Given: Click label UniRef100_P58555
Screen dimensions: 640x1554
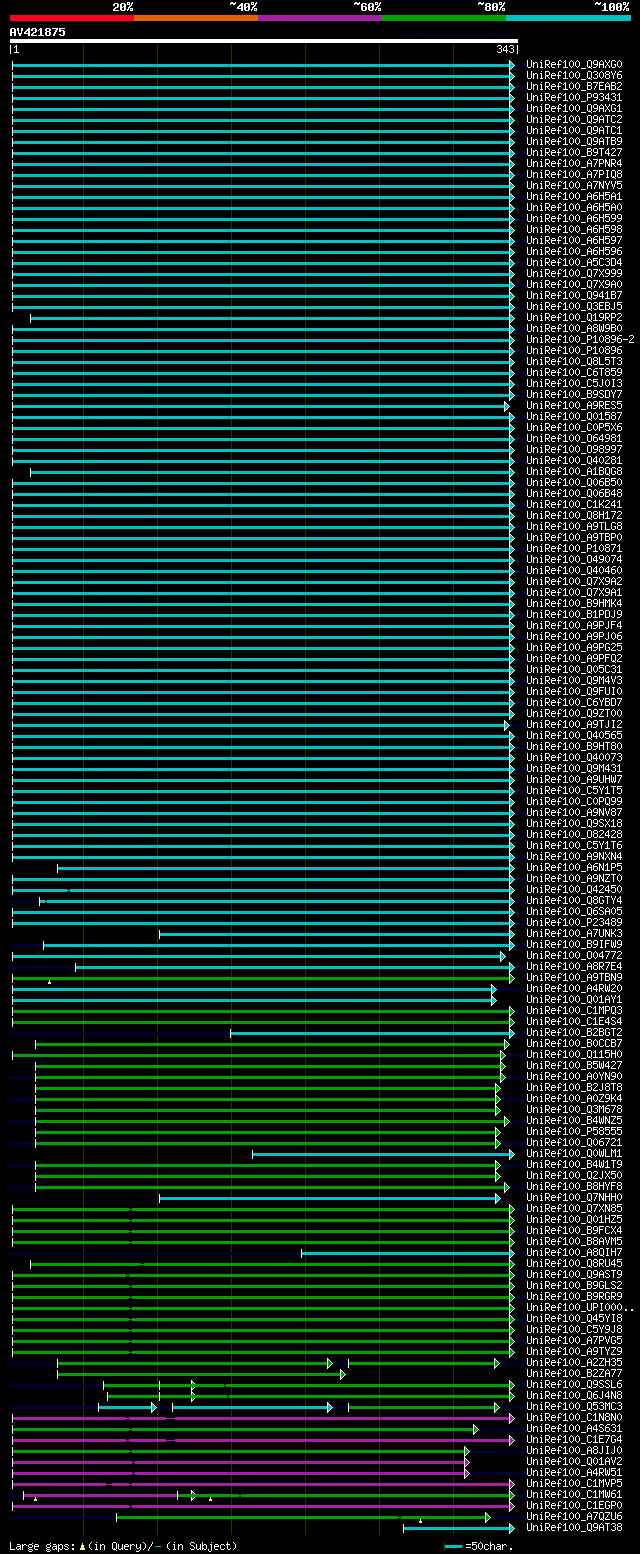Looking at the screenshot, I should pos(574,1132).
